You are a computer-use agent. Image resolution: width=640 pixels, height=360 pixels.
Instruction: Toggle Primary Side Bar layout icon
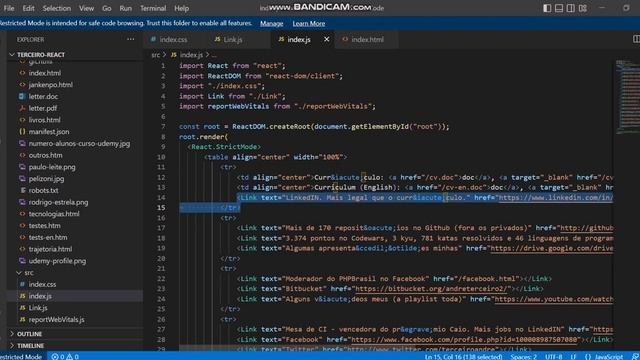(x=547, y=8)
